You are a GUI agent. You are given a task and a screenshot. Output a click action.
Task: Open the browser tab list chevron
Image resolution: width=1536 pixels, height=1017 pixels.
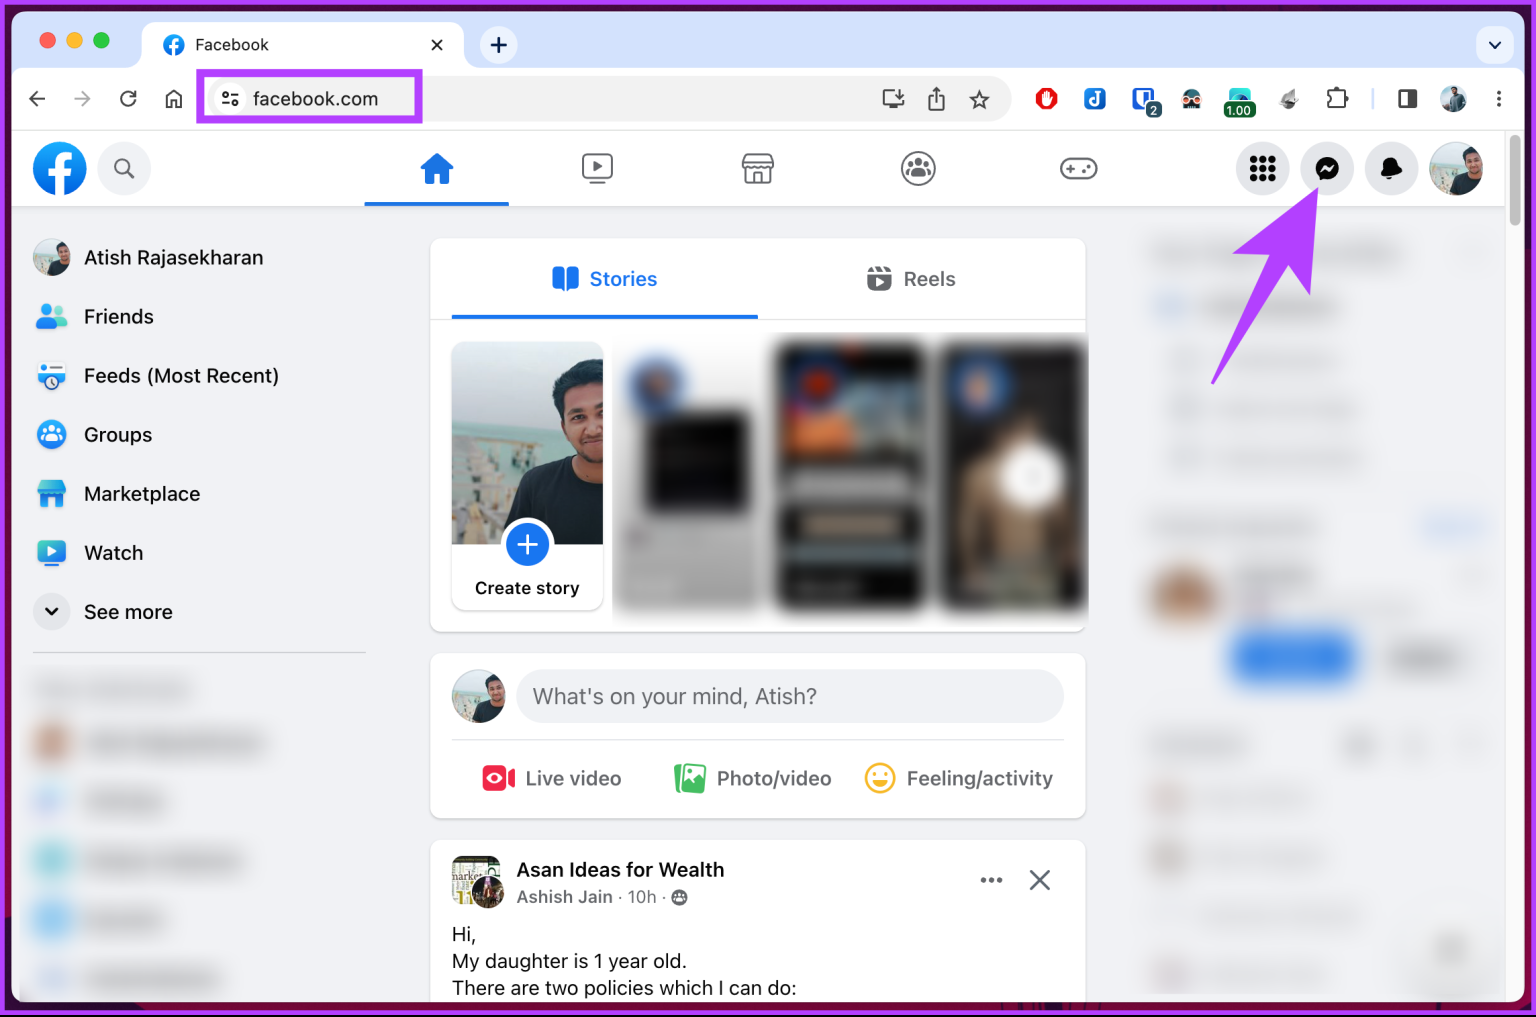1494,44
